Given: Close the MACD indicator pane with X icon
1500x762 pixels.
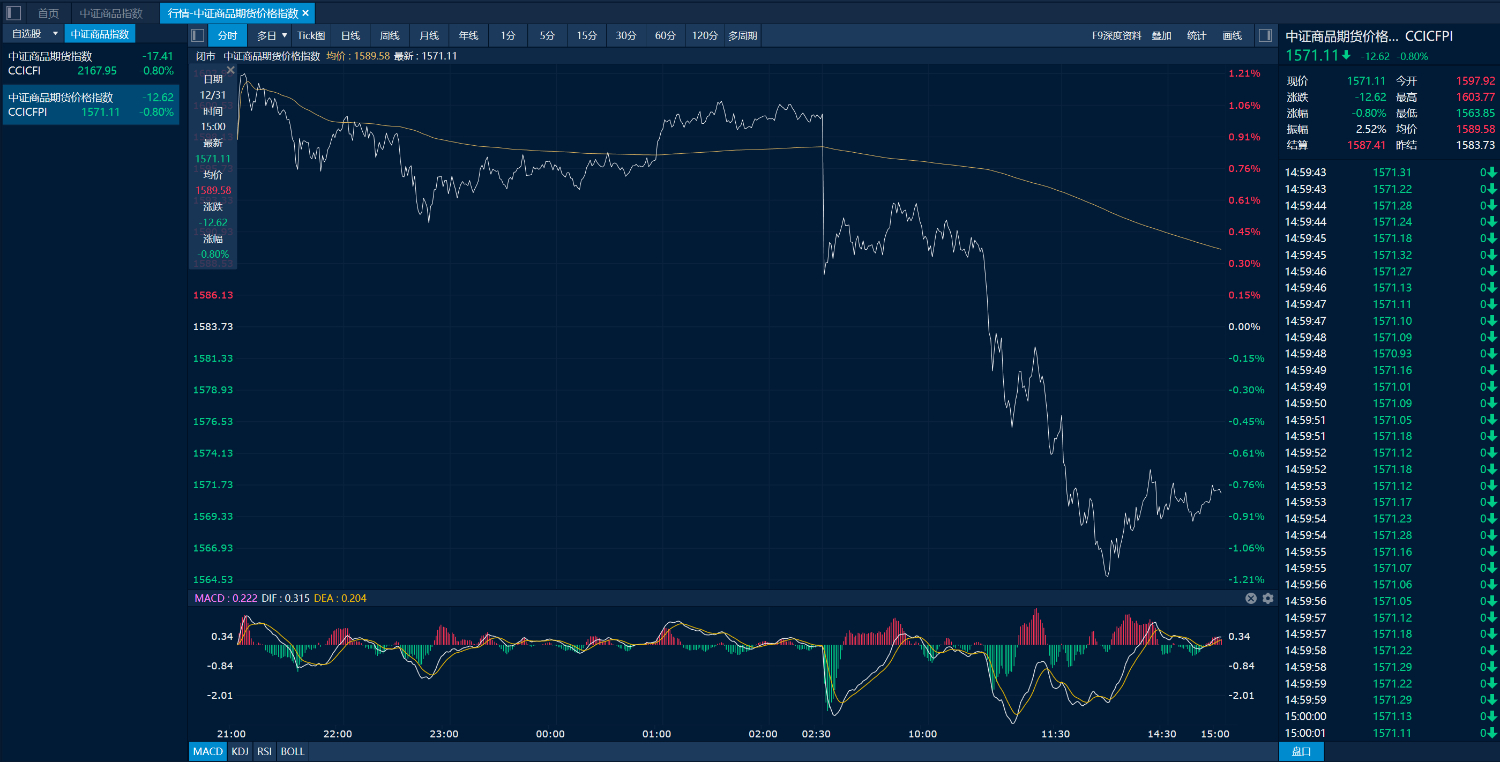Looking at the screenshot, I should point(1250,598).
